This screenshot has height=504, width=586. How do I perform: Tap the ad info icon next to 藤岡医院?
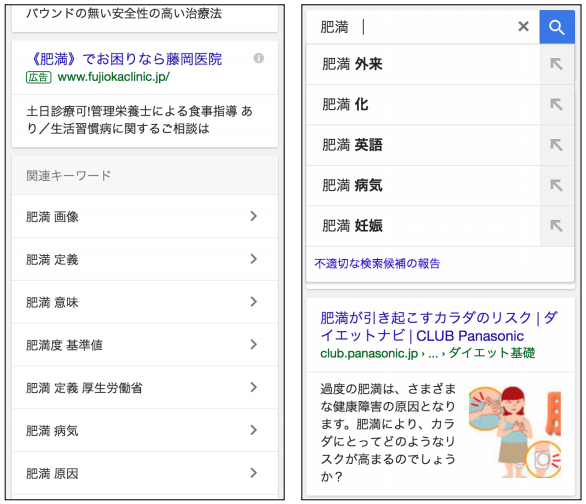[x=259, y=58]
